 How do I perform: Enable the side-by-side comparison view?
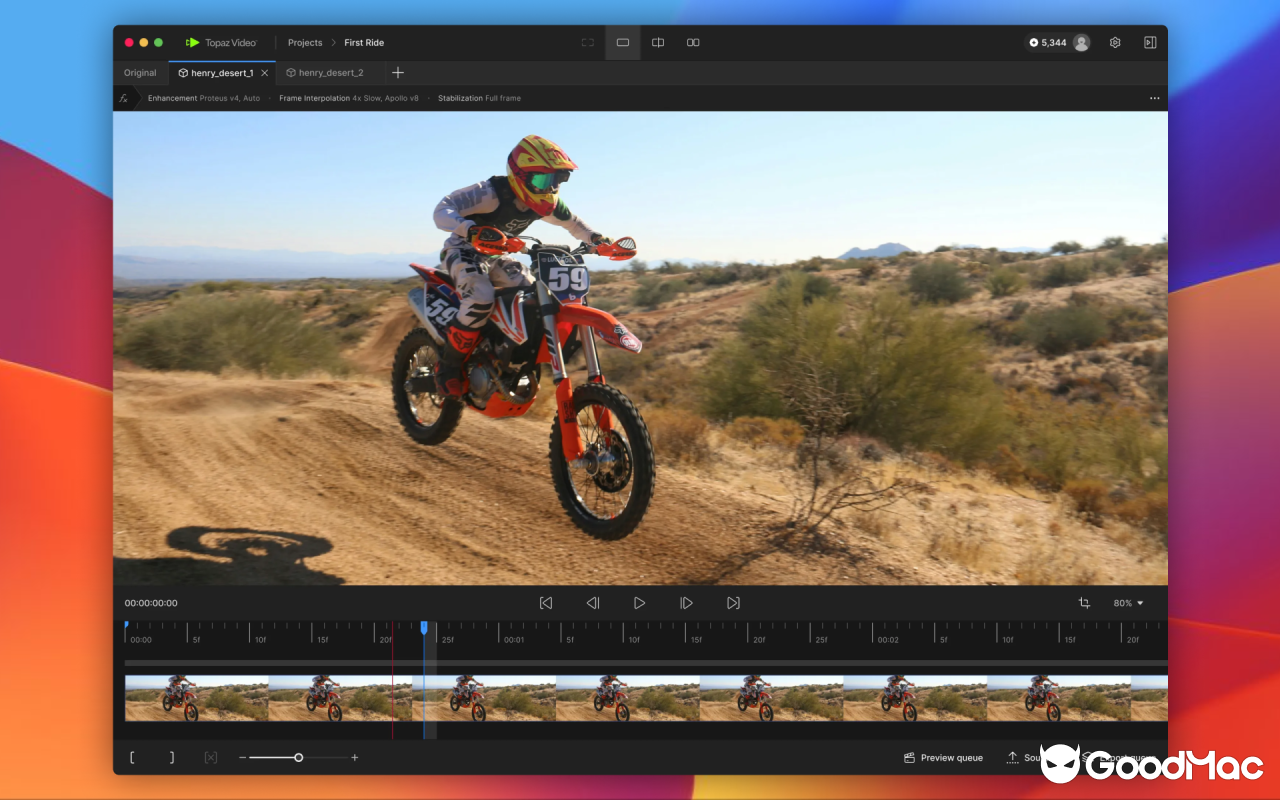(x=692, y=42)
